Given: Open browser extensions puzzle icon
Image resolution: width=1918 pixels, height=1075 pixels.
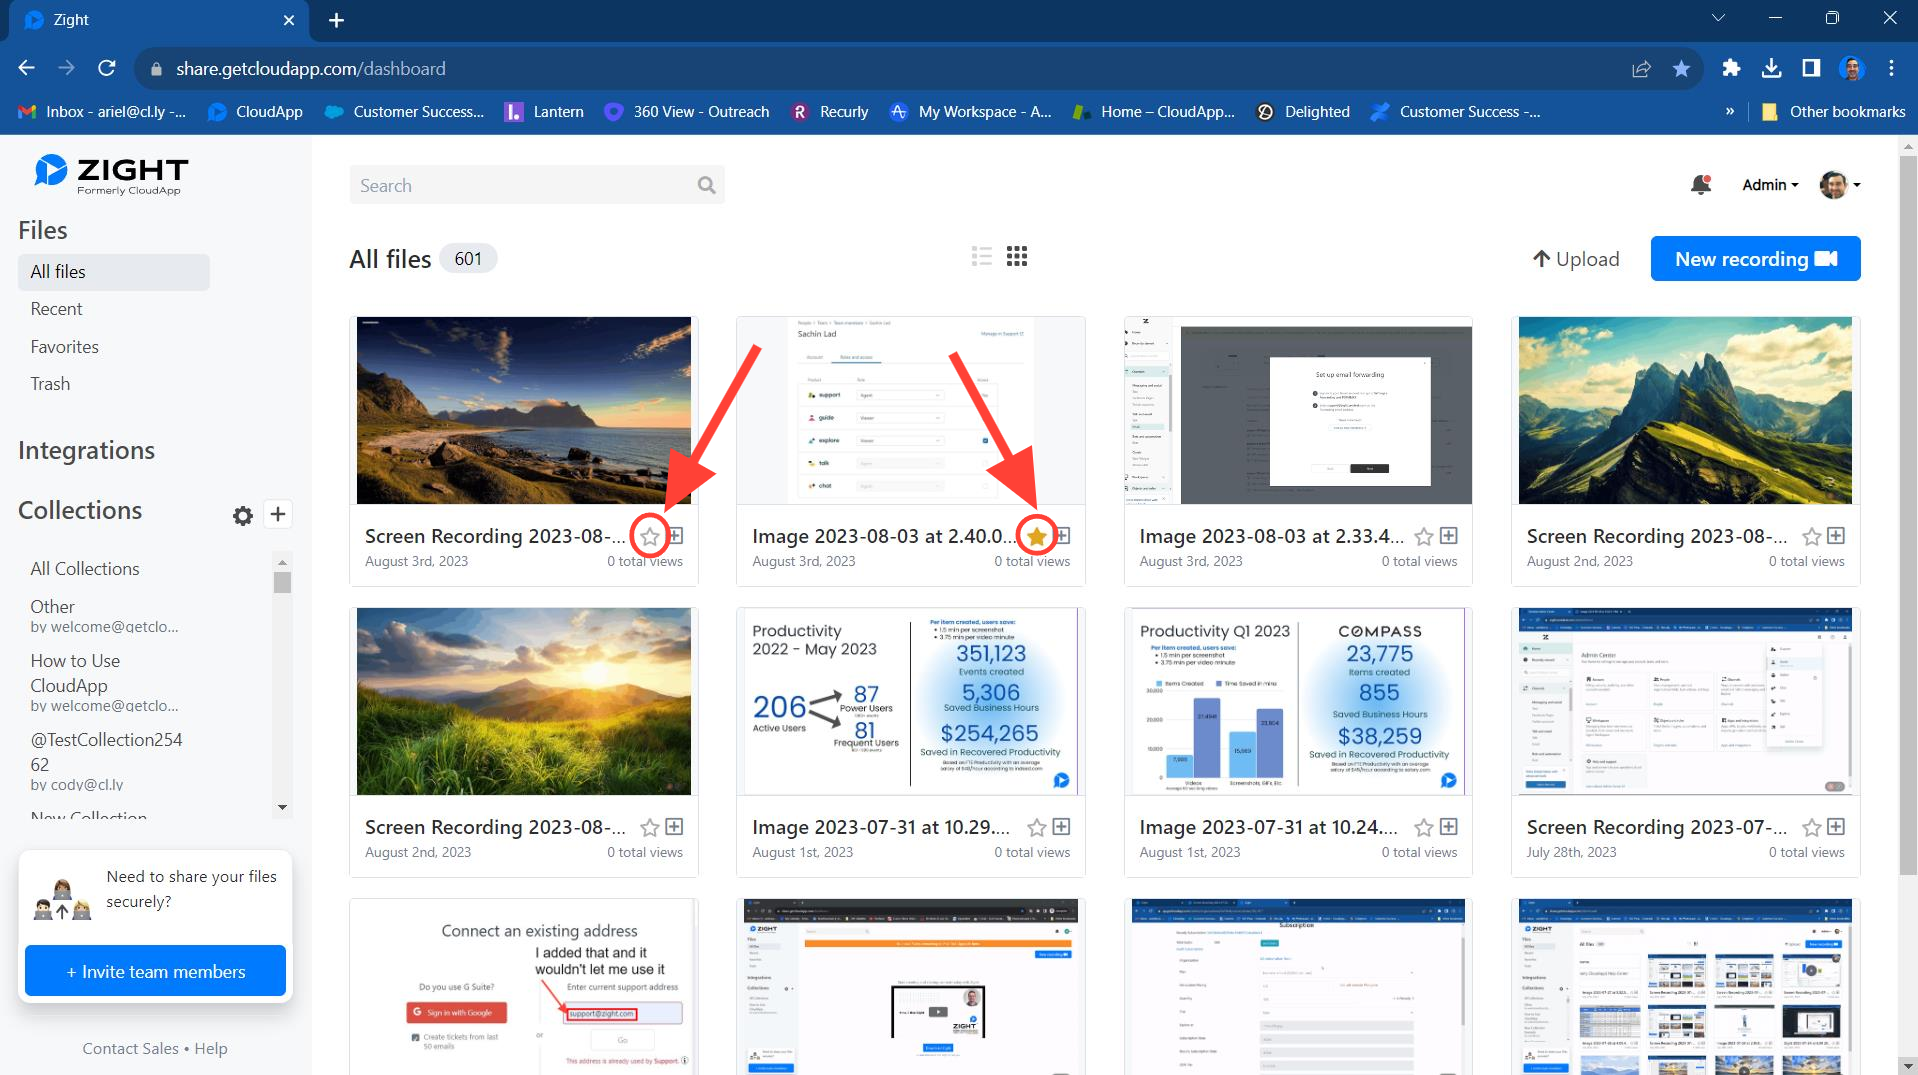Looking at the screenshot, I should pyautogui.click(x=1731, y=68).
